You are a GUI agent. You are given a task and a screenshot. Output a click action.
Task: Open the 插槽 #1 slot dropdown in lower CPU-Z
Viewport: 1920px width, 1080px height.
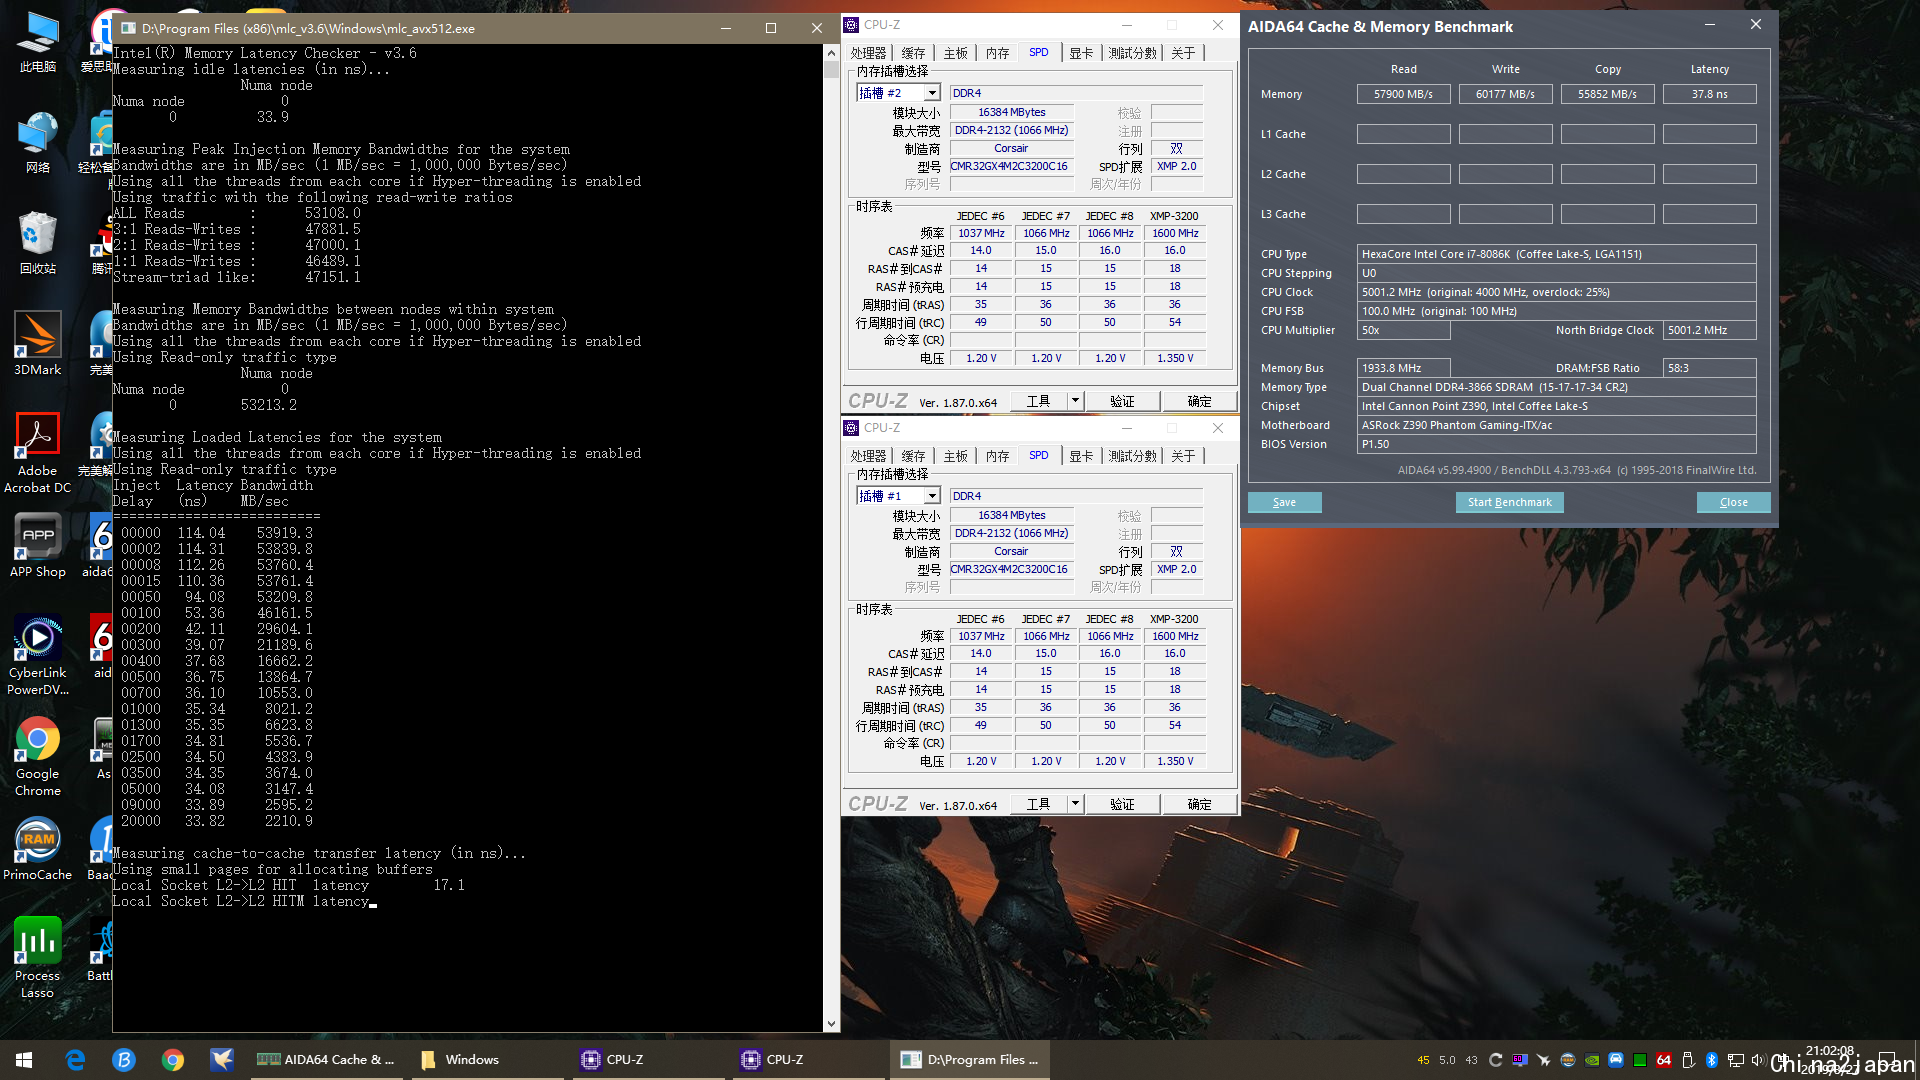tap(932, 496)
